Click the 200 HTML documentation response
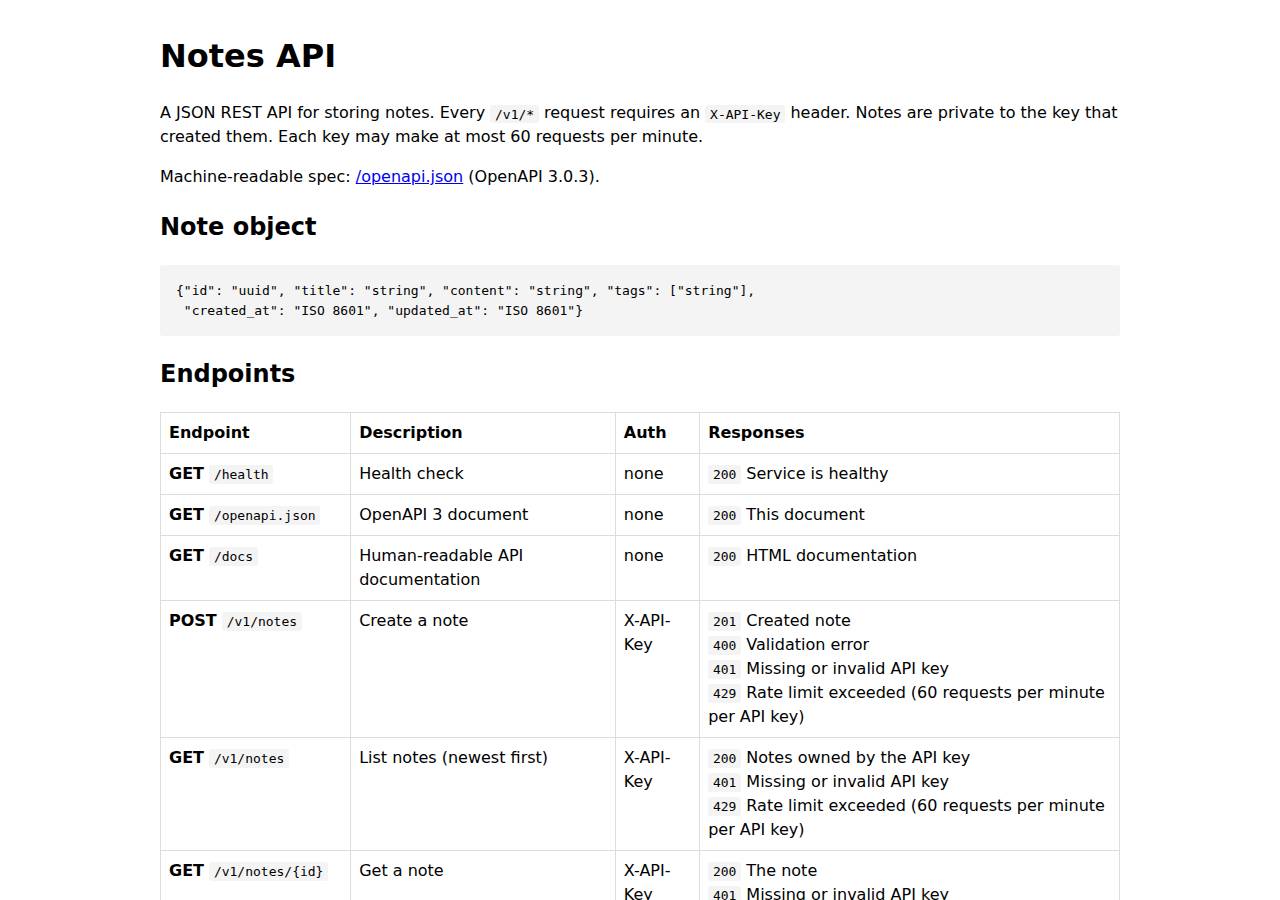Screen dimensions: 1280x900 (812, 555)
